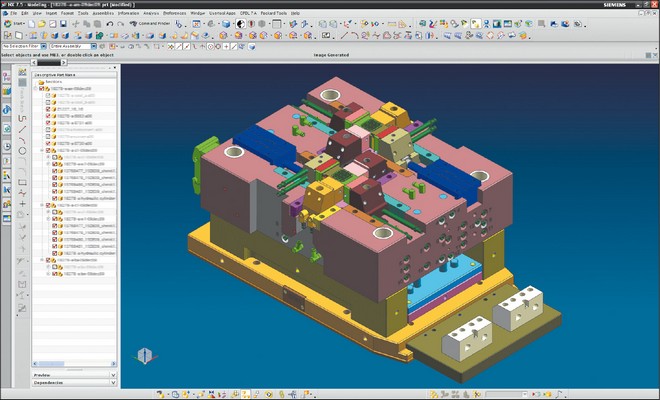Click the Arc sketch tool icon
The image size is (660, 400).
22,141
